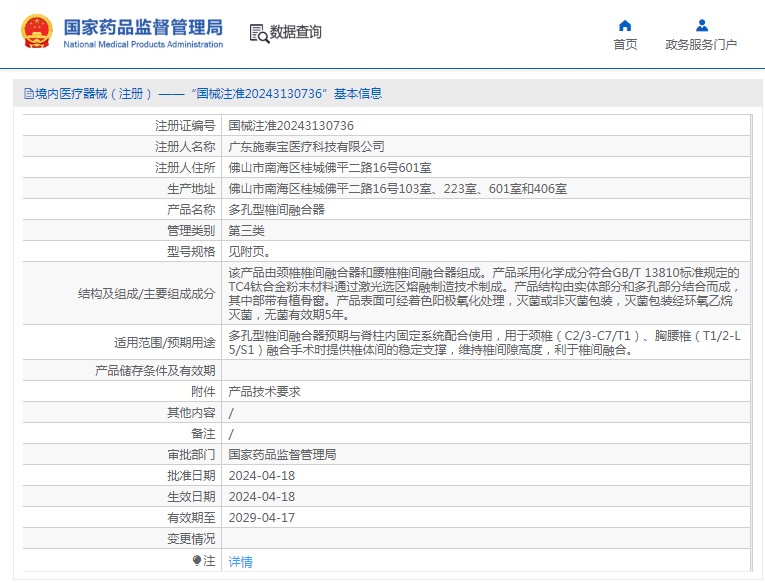The image size is (765, 583).
Task: Click the address ending in 16号601室
Action: point(330,168)
